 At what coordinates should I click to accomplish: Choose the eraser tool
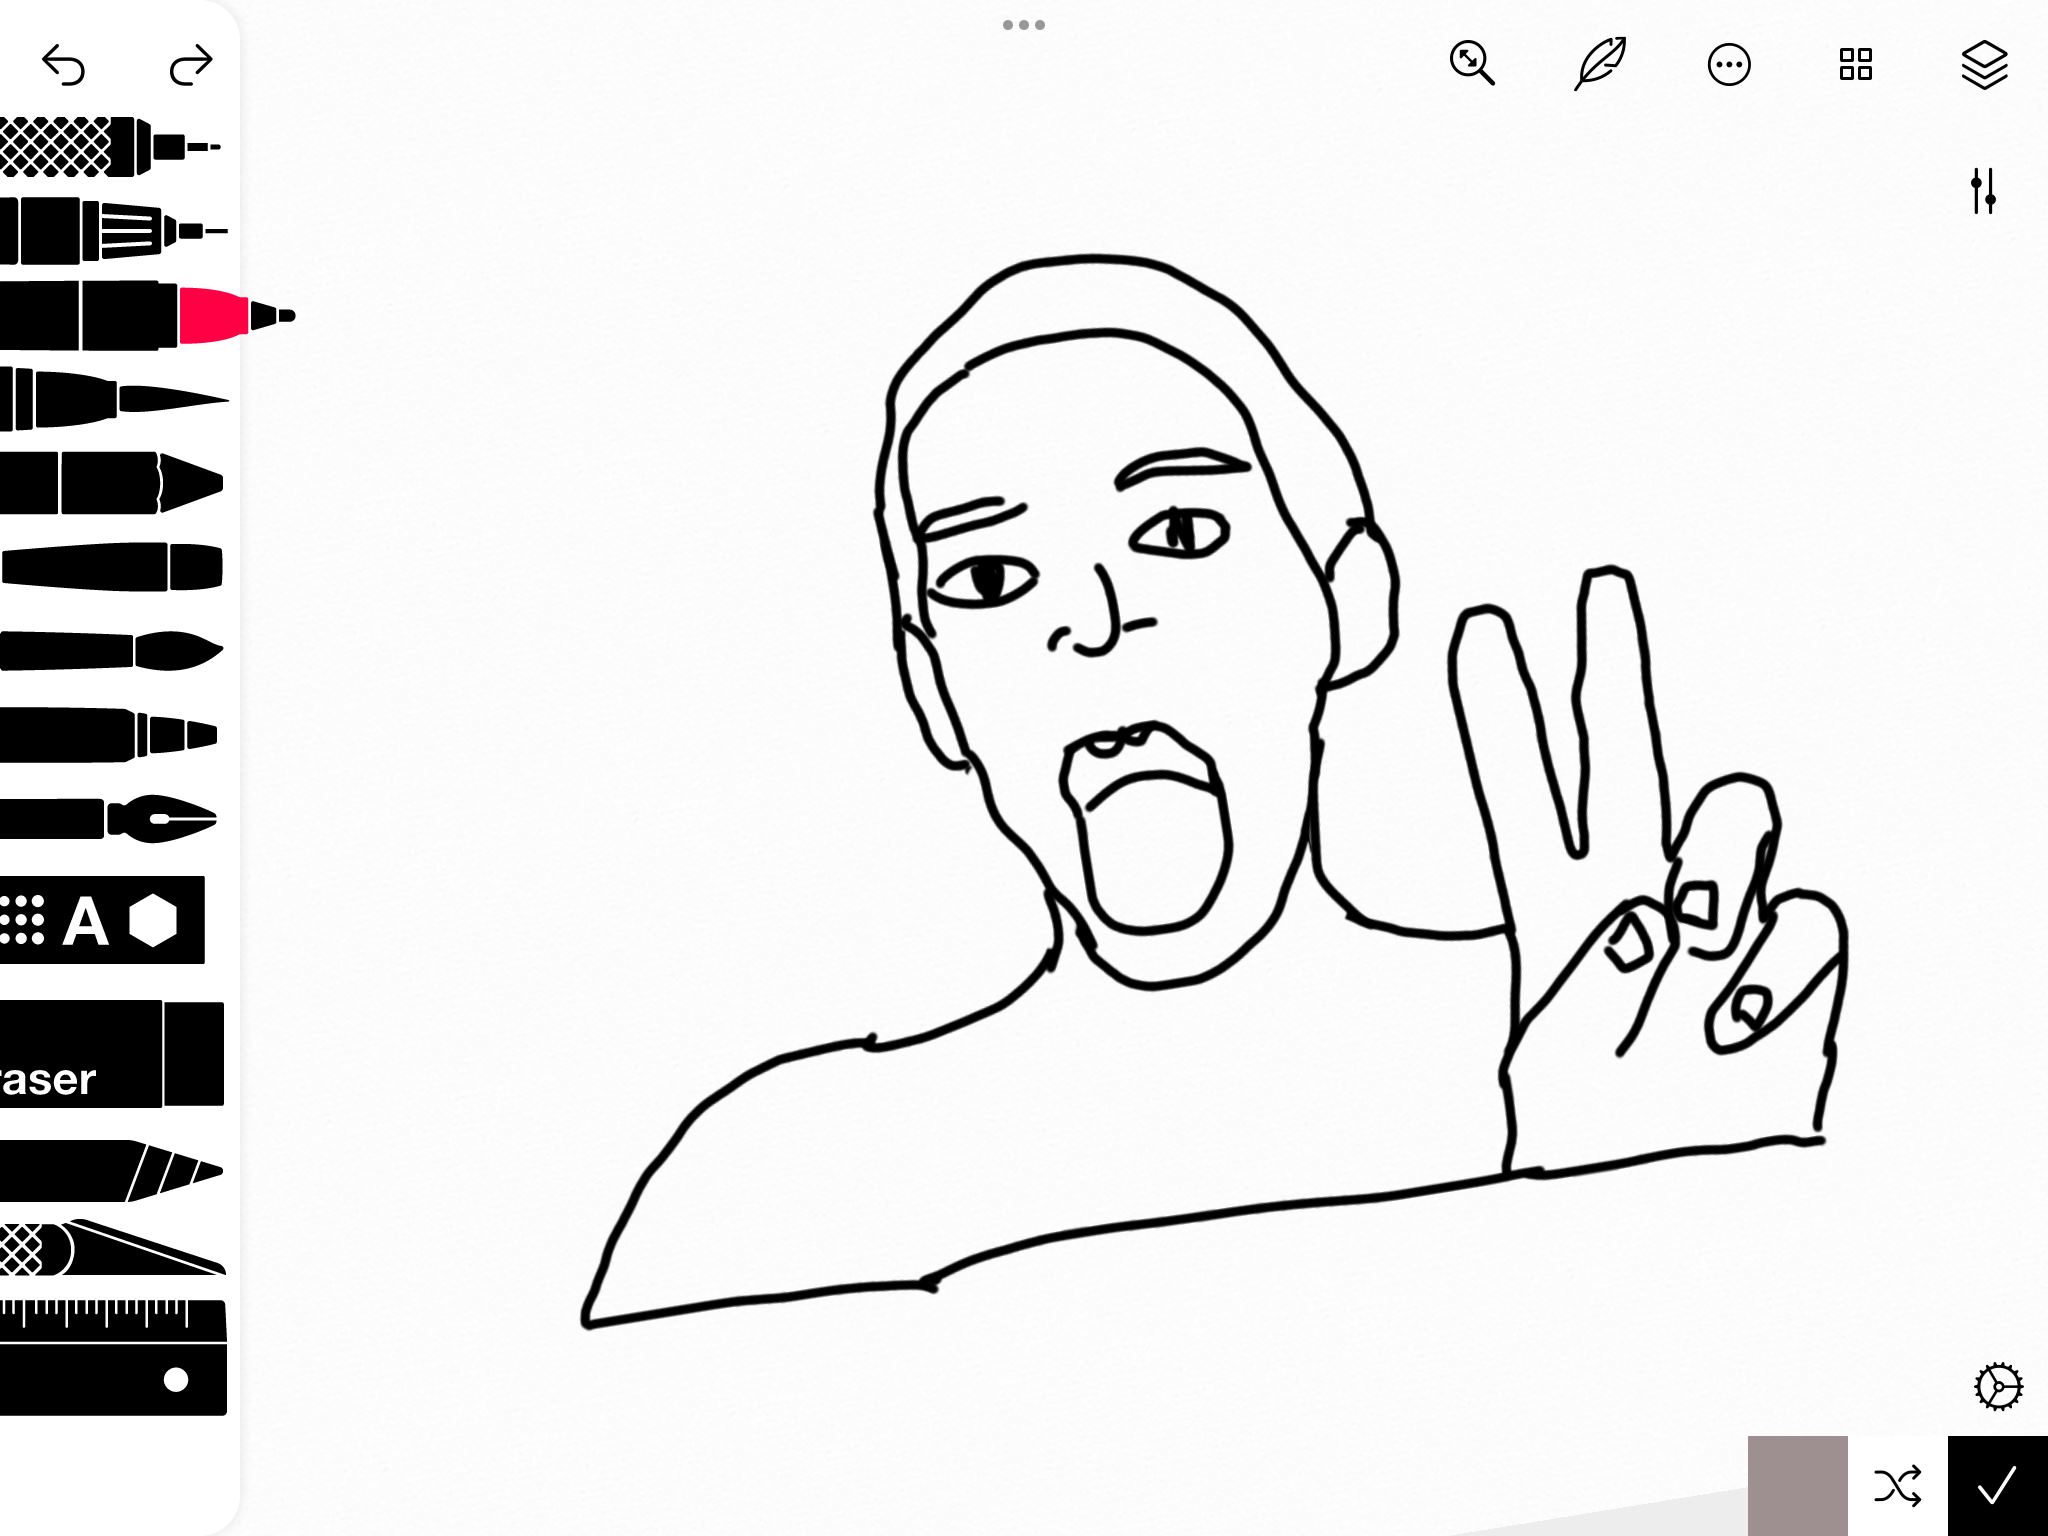pos(110,1055)
